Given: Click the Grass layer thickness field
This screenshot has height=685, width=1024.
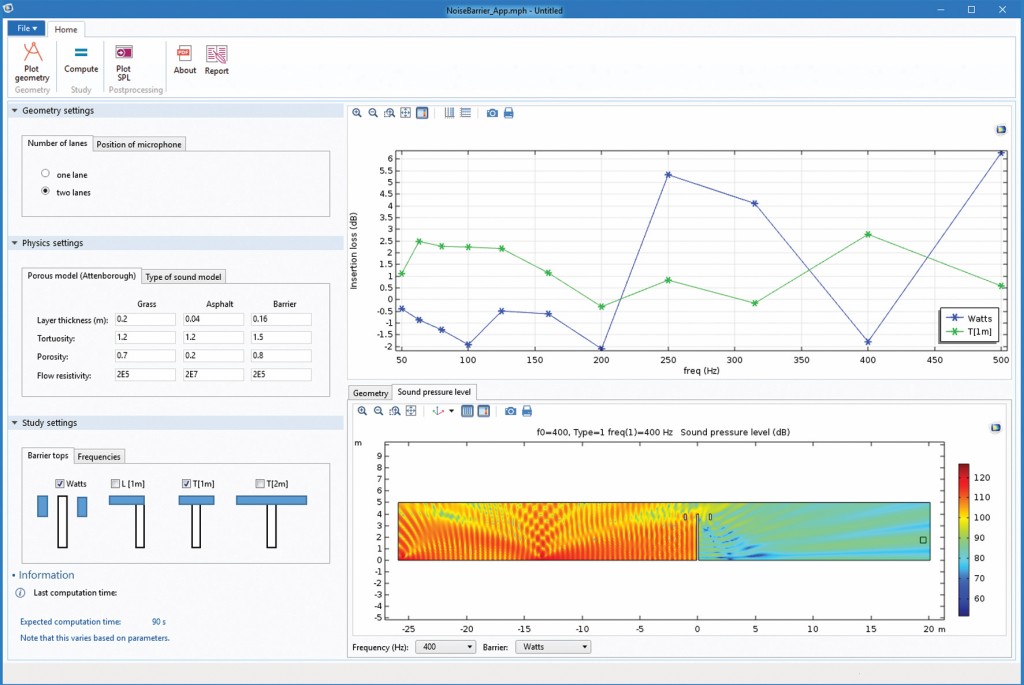Looking at the screenshot, I should click(x=144, y=320).
